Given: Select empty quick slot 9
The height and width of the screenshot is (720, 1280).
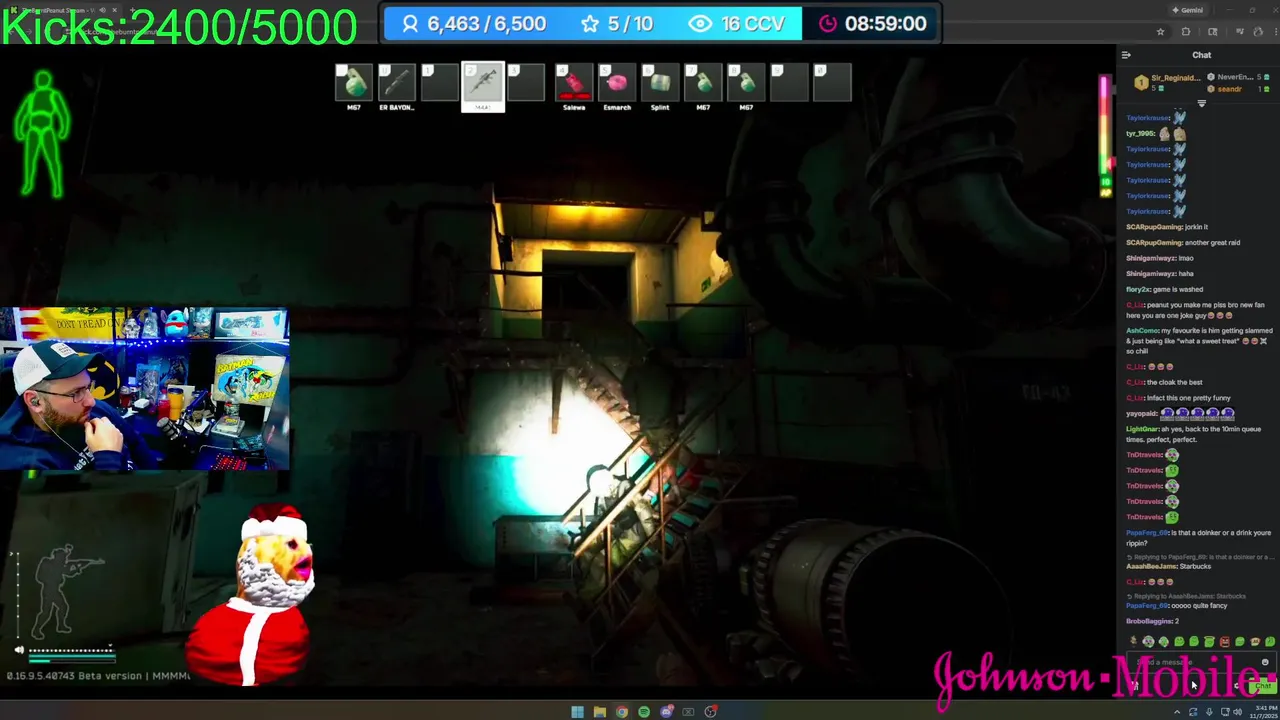Looking at the screenshot, I should 789,83.
